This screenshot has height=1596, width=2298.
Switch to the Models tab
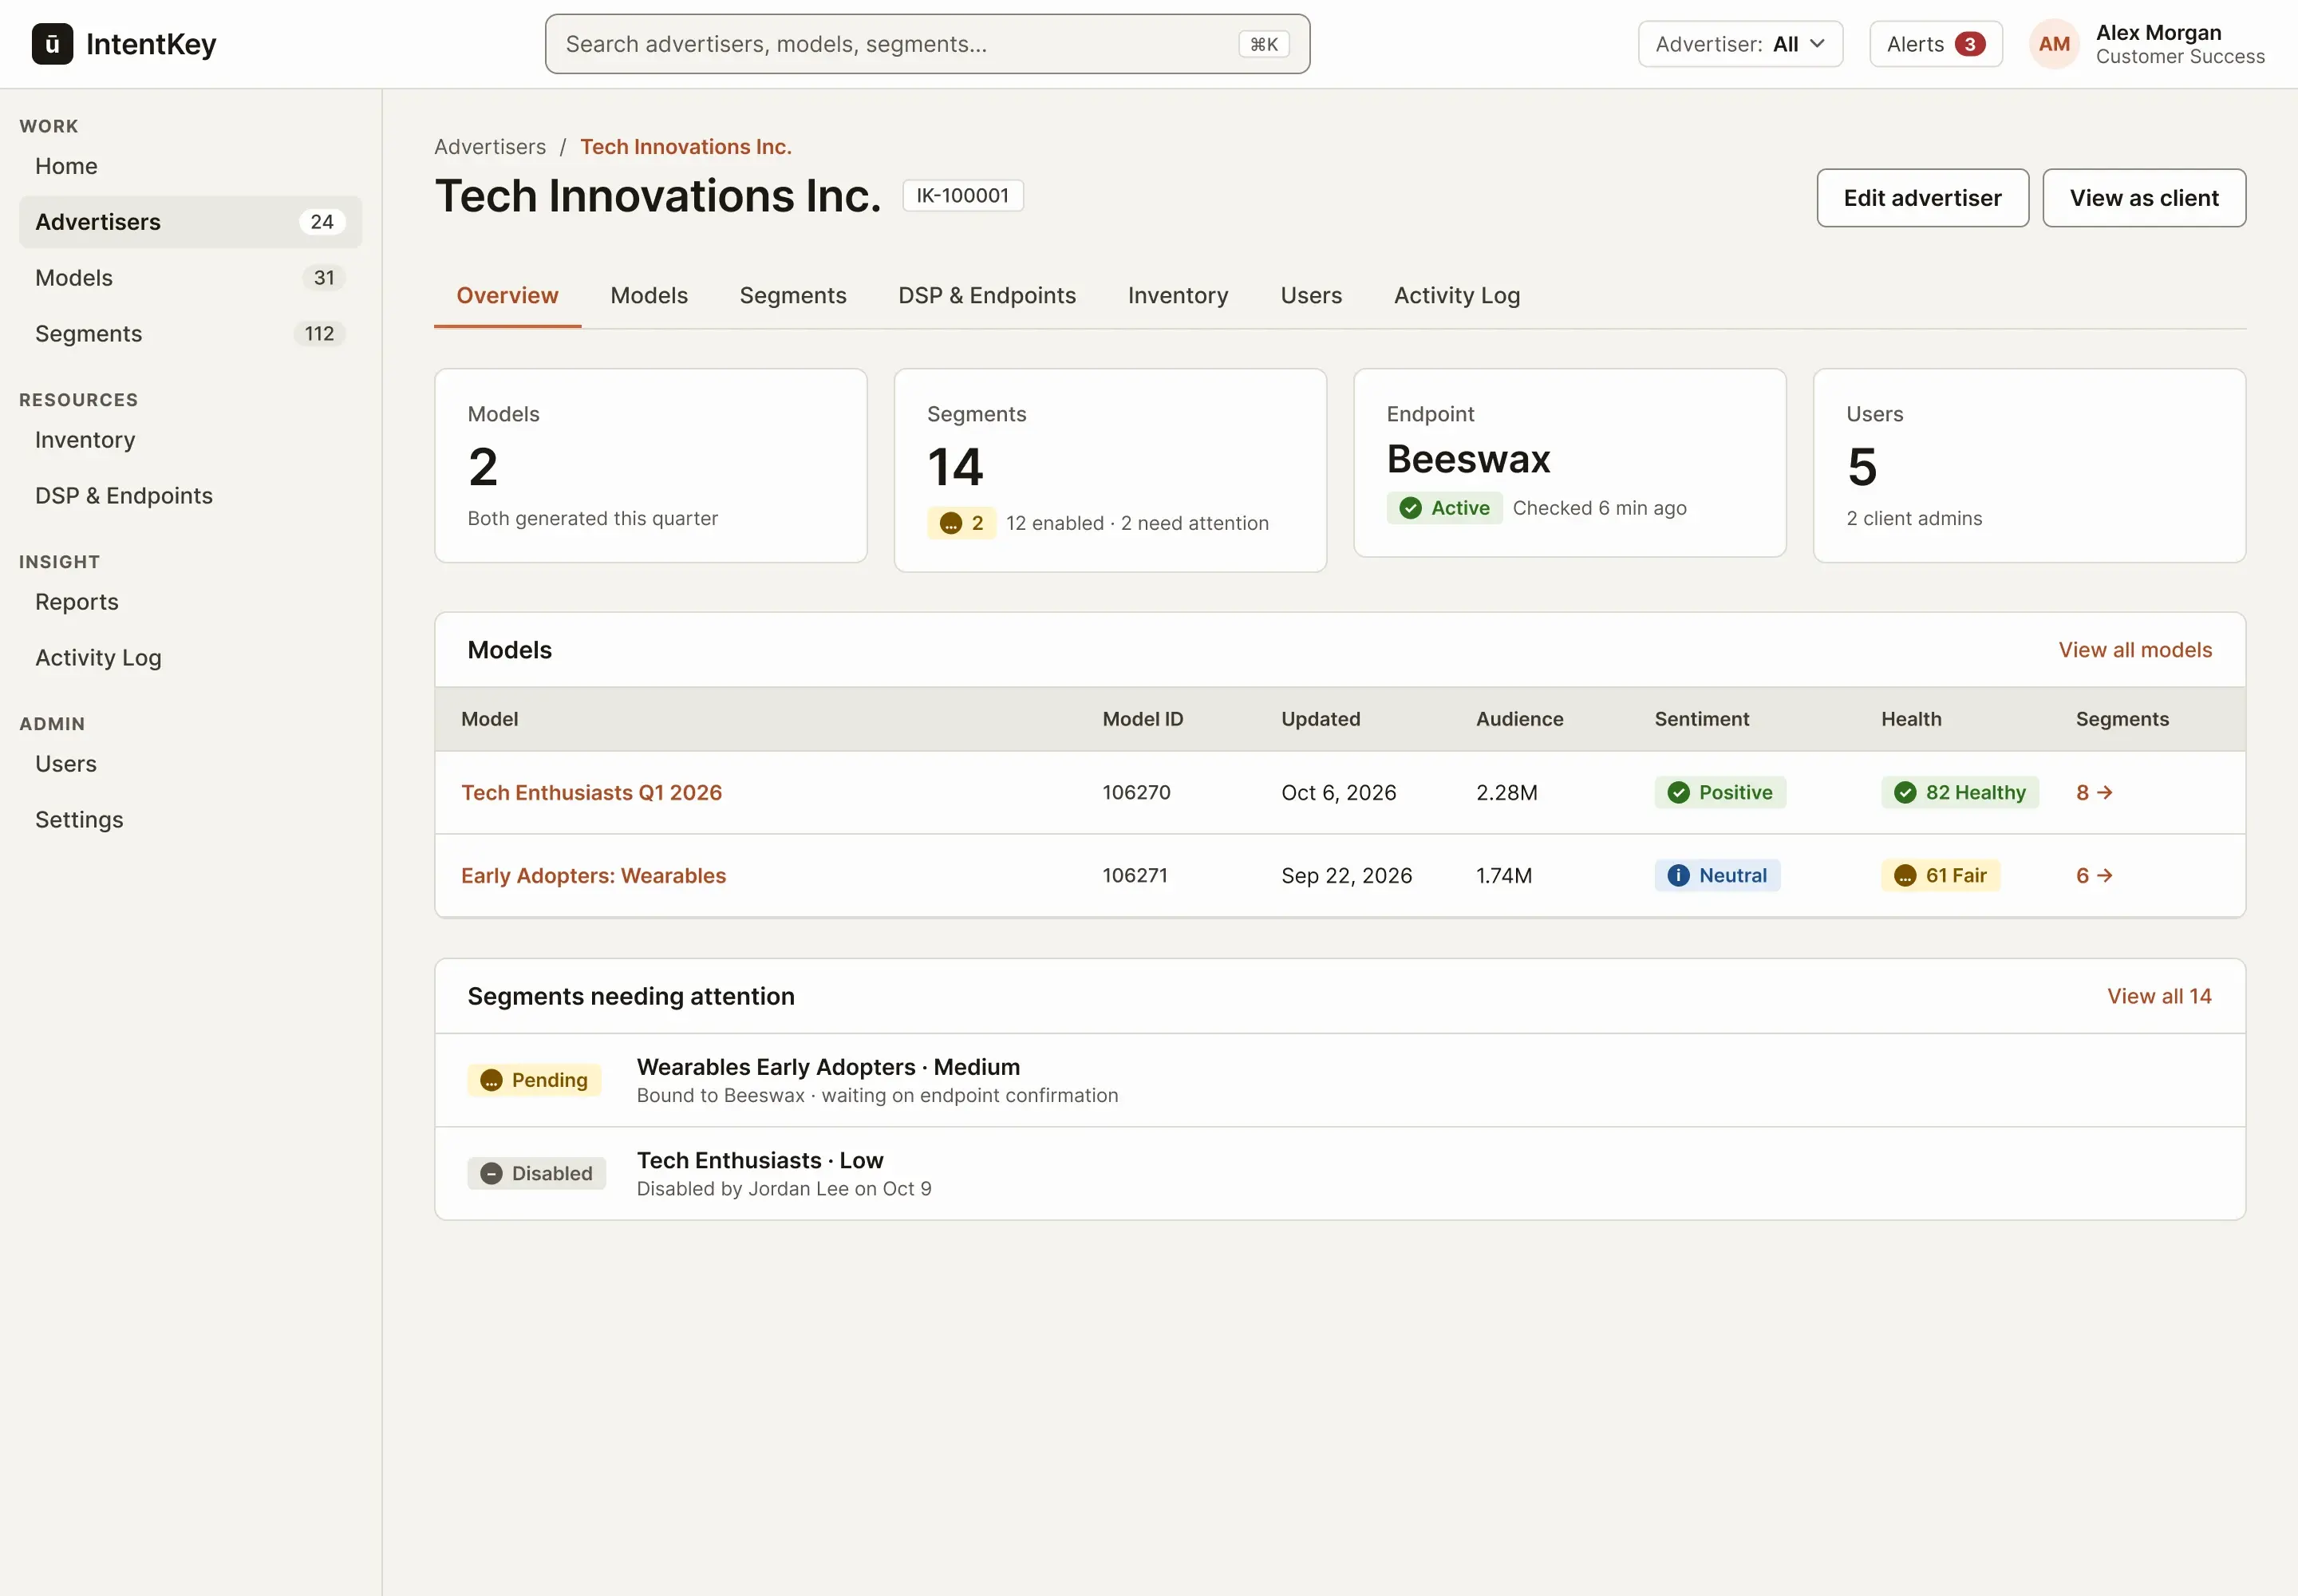(x=649, y=295)
